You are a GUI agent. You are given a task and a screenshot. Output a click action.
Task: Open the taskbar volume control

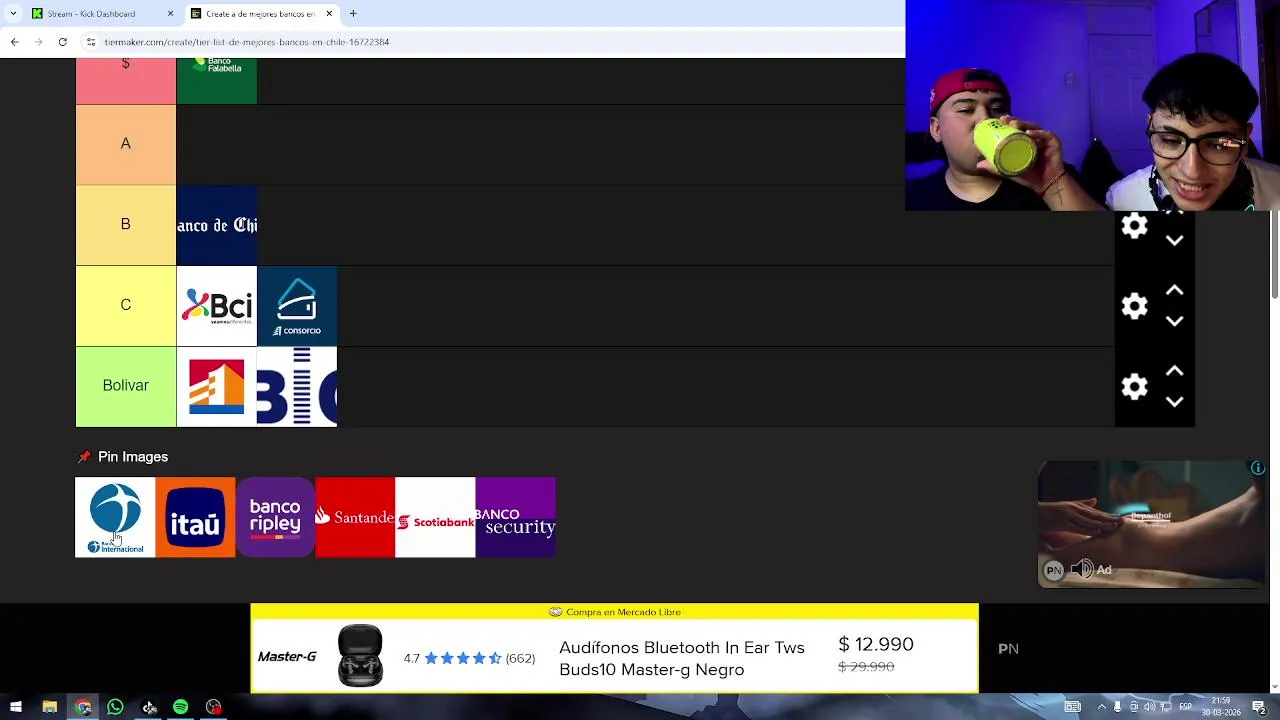1152,707
